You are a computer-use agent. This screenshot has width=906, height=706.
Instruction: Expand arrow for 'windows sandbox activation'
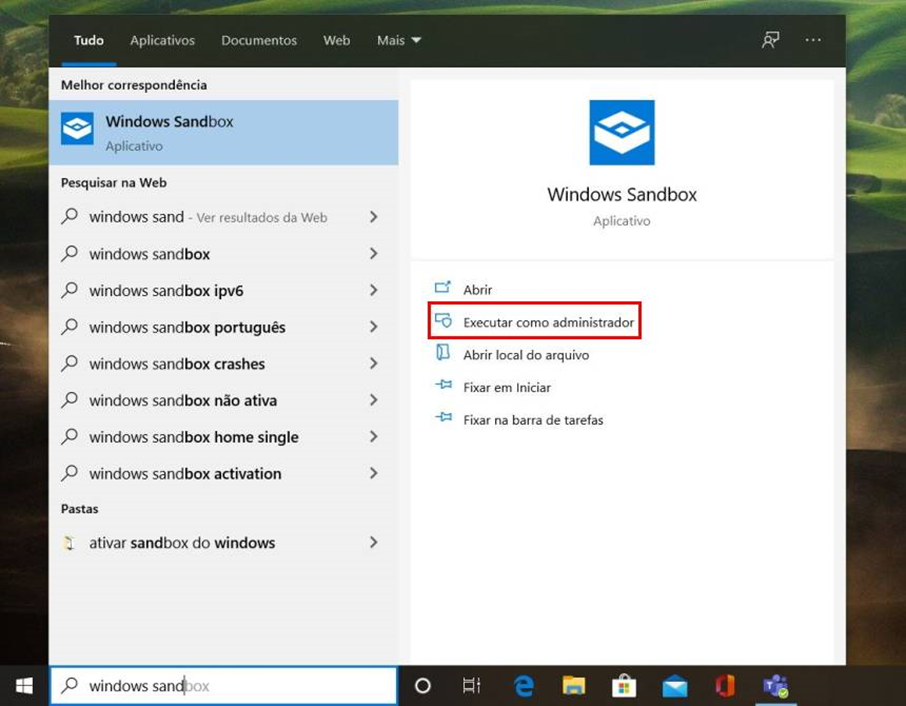[x=374, y=473]
